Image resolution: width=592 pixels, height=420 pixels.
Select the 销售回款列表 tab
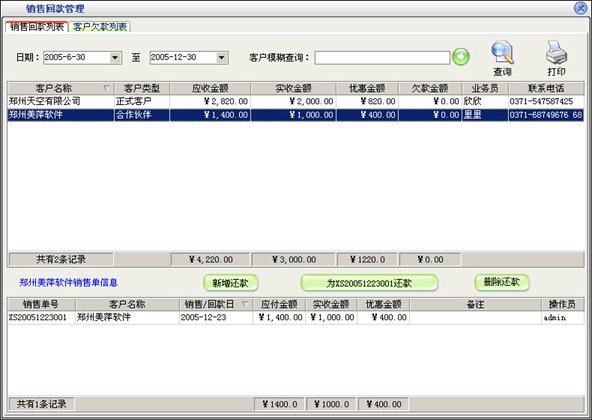pos(37,27)
